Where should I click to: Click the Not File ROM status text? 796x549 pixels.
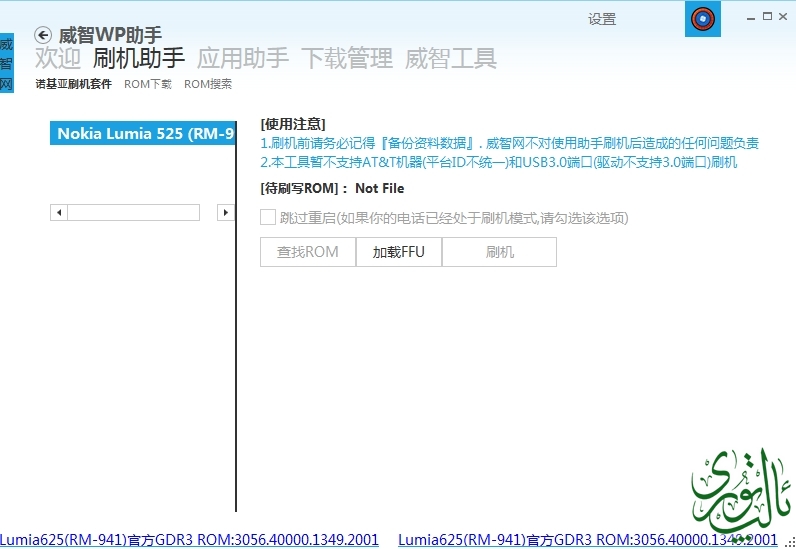pos(380,188)
